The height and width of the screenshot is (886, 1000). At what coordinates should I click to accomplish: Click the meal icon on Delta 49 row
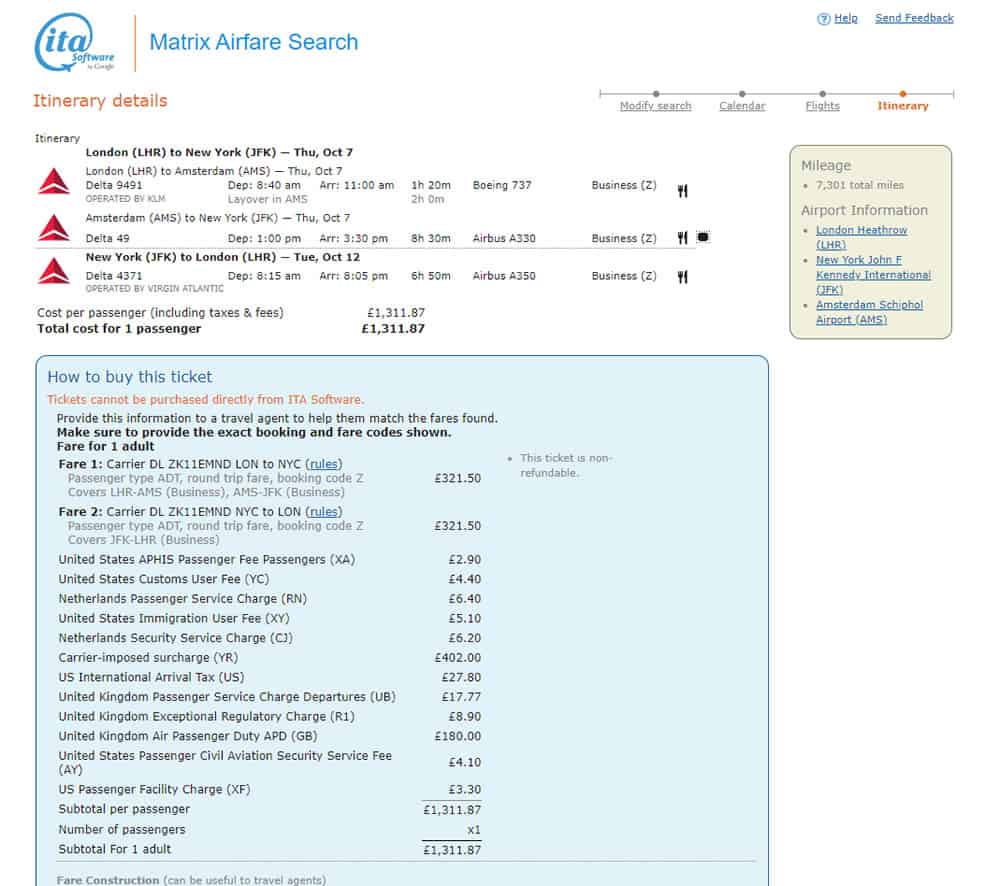(x=682, y=238)
